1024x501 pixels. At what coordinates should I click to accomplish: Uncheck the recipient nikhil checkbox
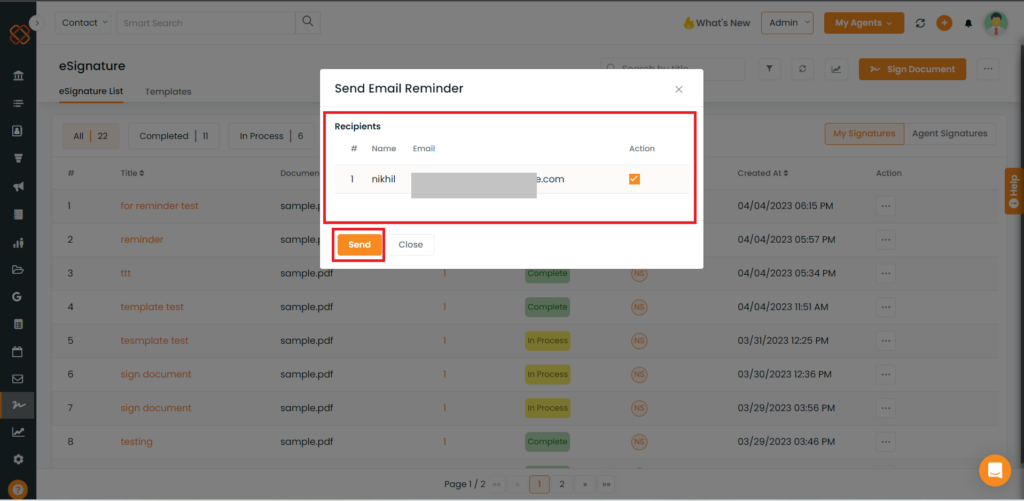coord(634,179)
